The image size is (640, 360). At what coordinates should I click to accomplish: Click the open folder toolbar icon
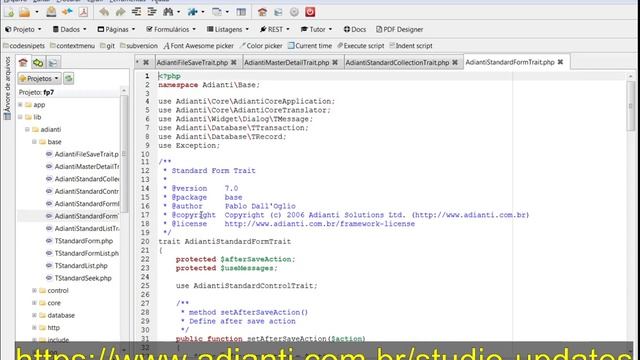pos(24,12)
